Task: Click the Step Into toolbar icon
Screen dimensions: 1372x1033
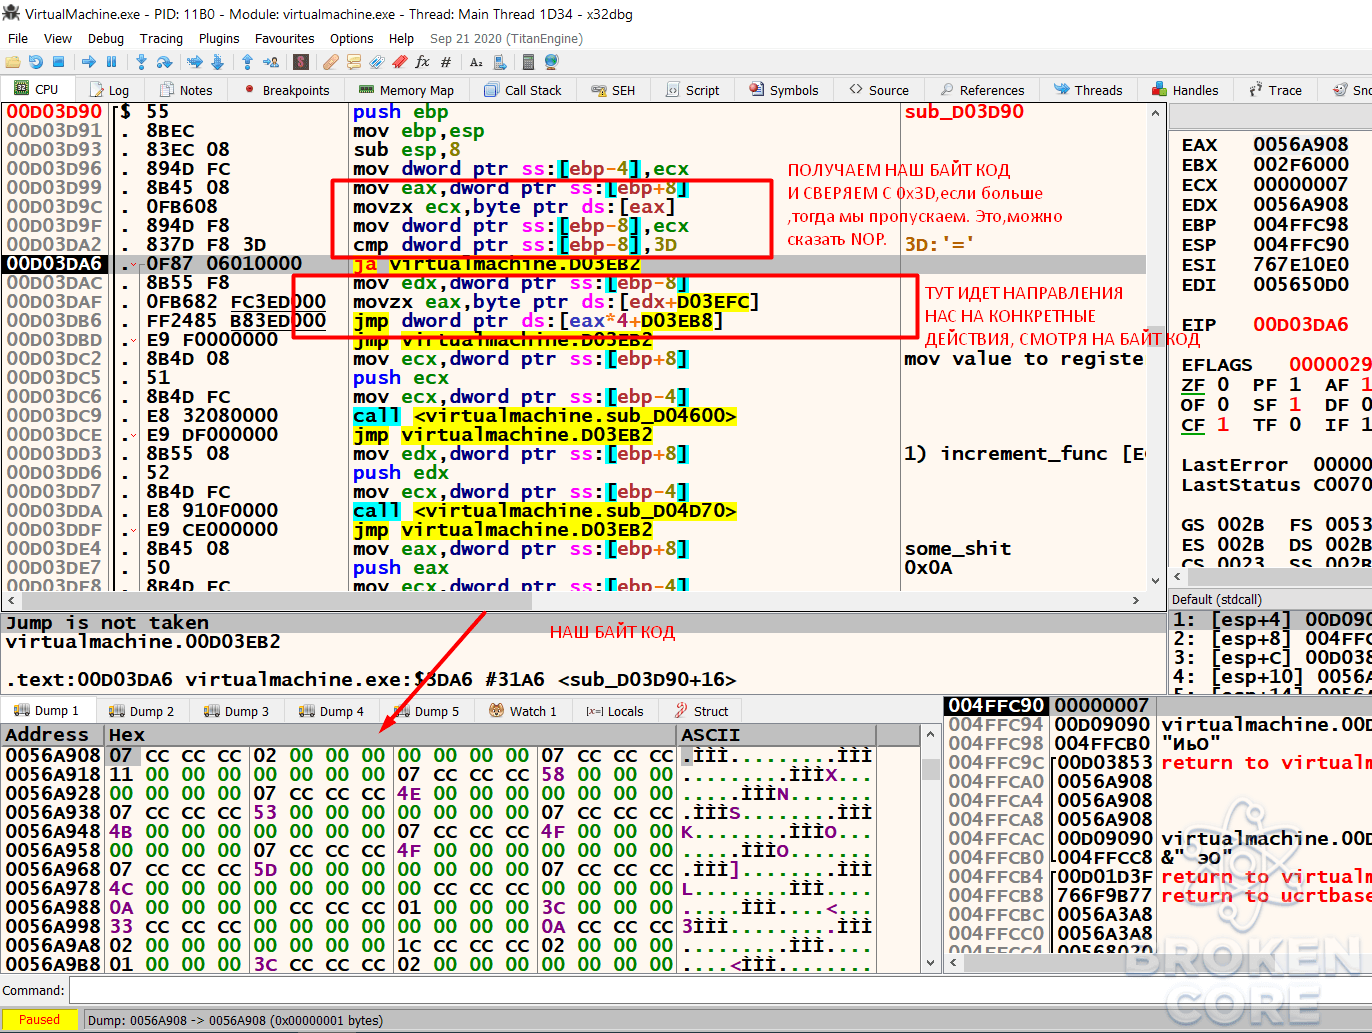Action: tap(141, 62)
